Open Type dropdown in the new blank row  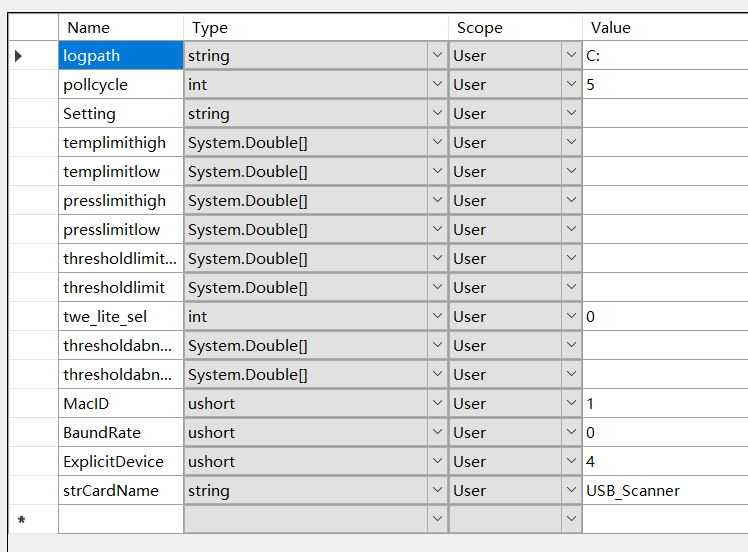point(437,519)
